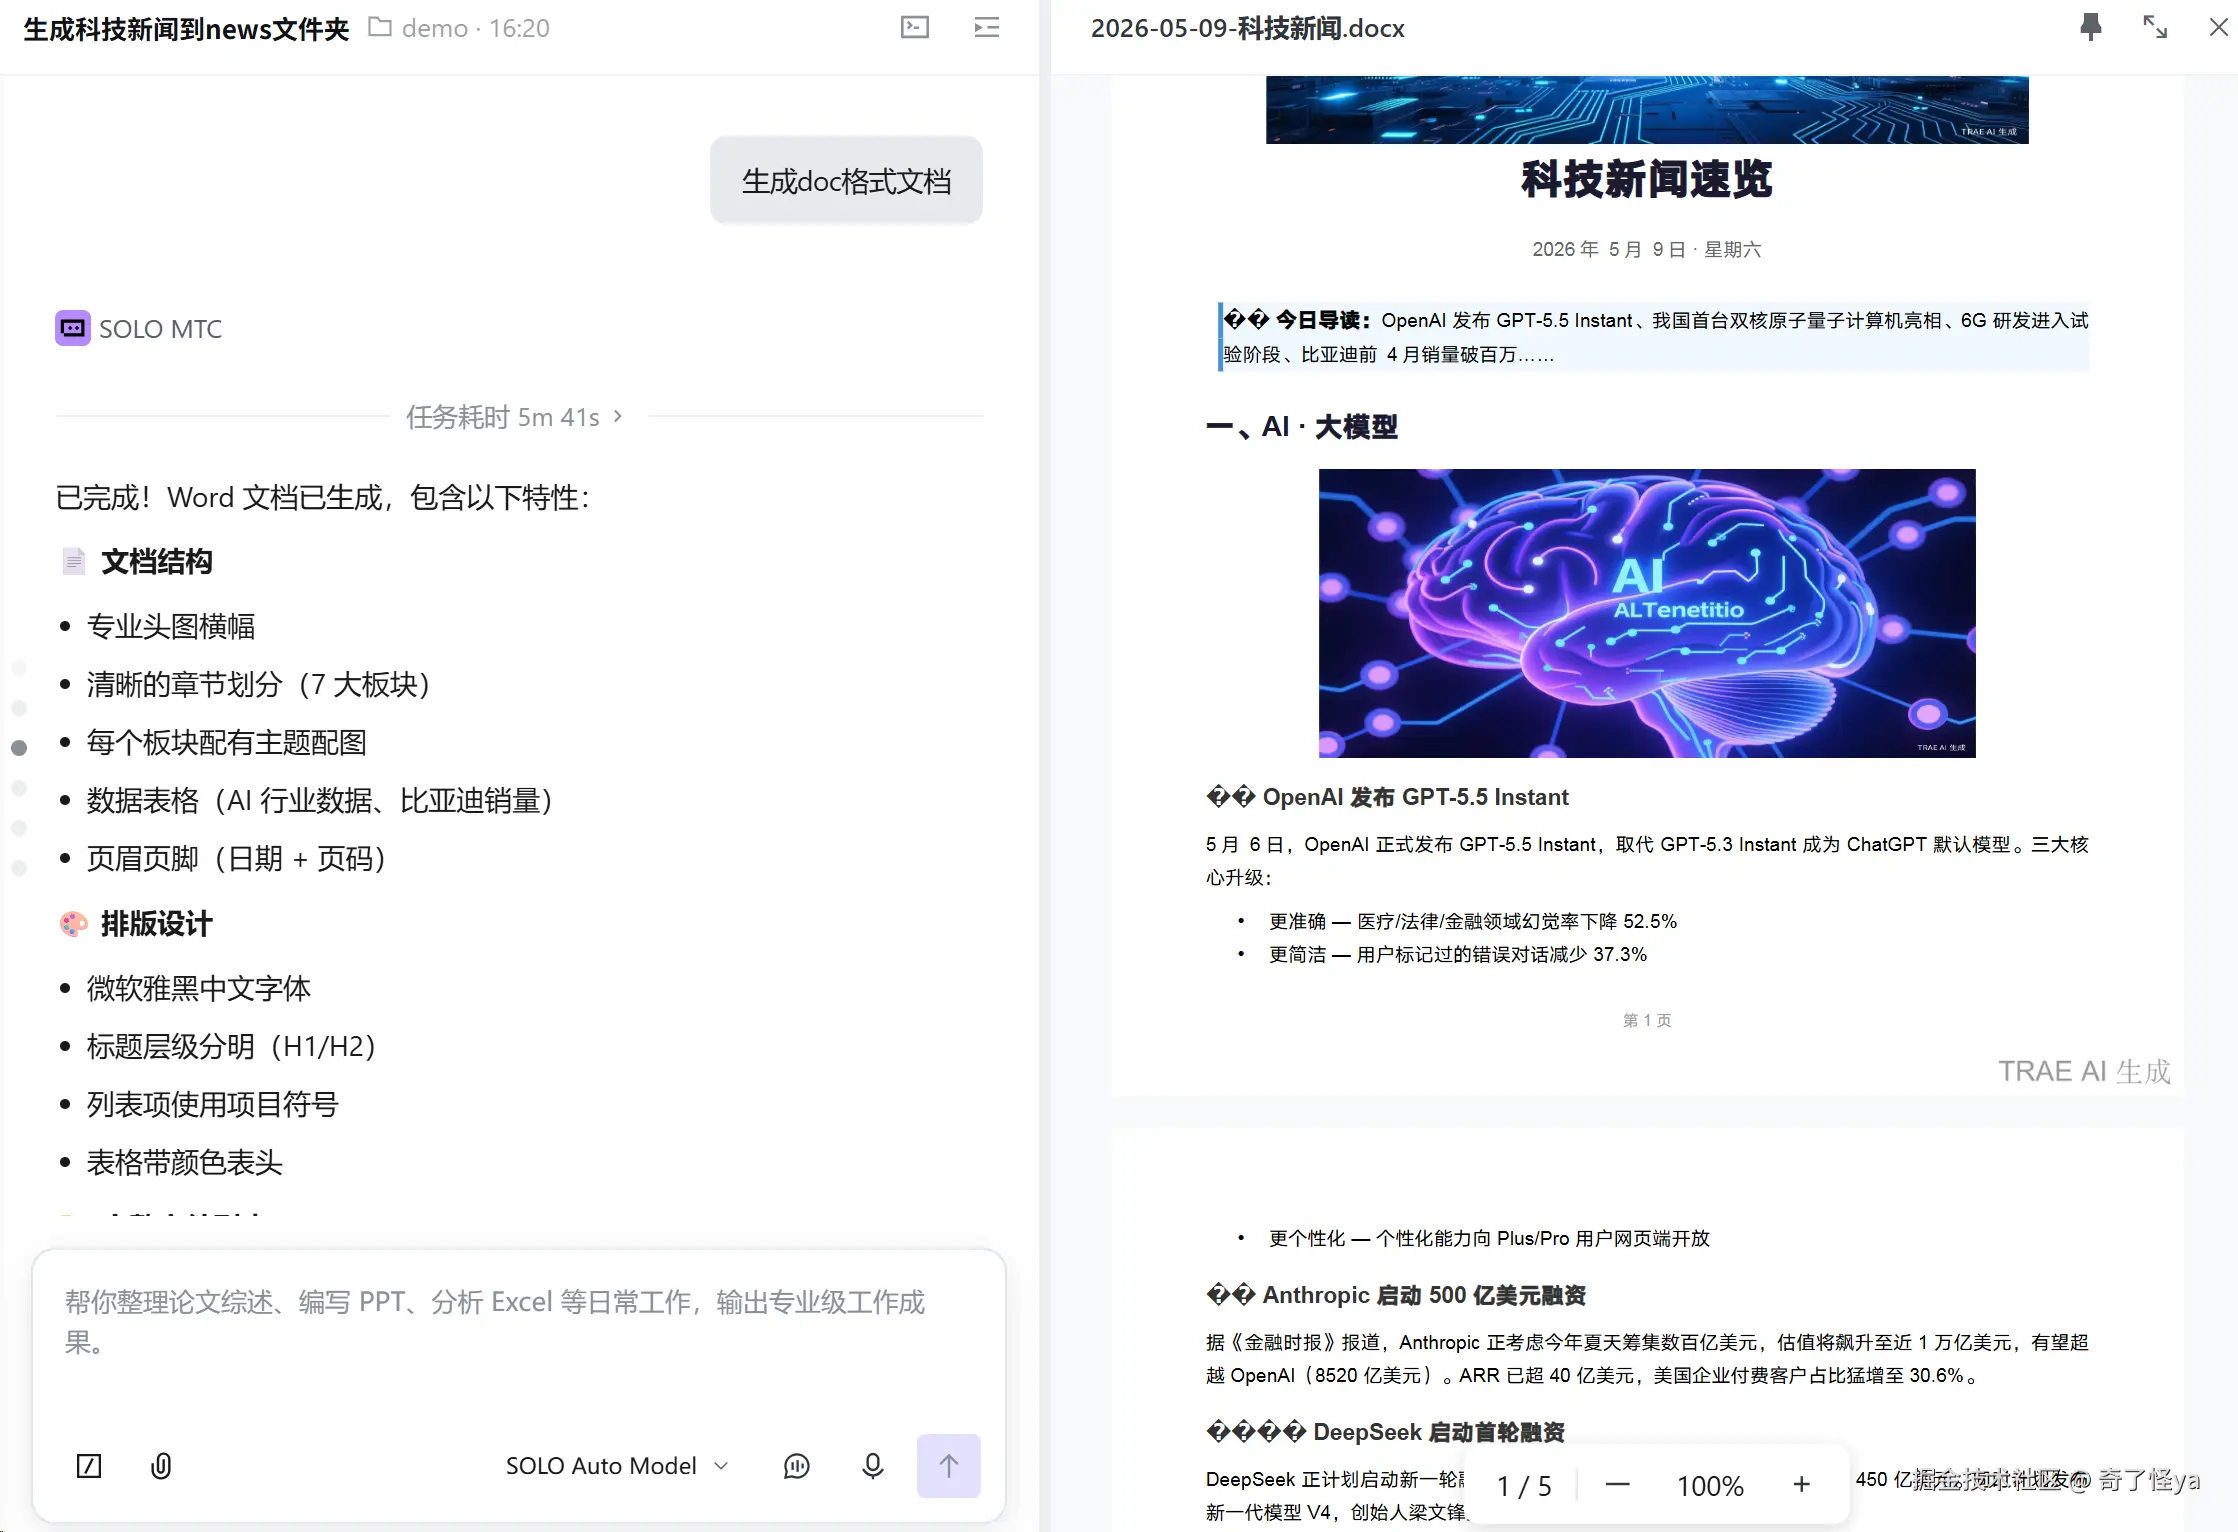Click the bullet 更简洁 — 用户标记过的错误对话减少 37.3%
Image resolution: width=2238 pixels, height=1532 pixels.
click(1458, 954)
